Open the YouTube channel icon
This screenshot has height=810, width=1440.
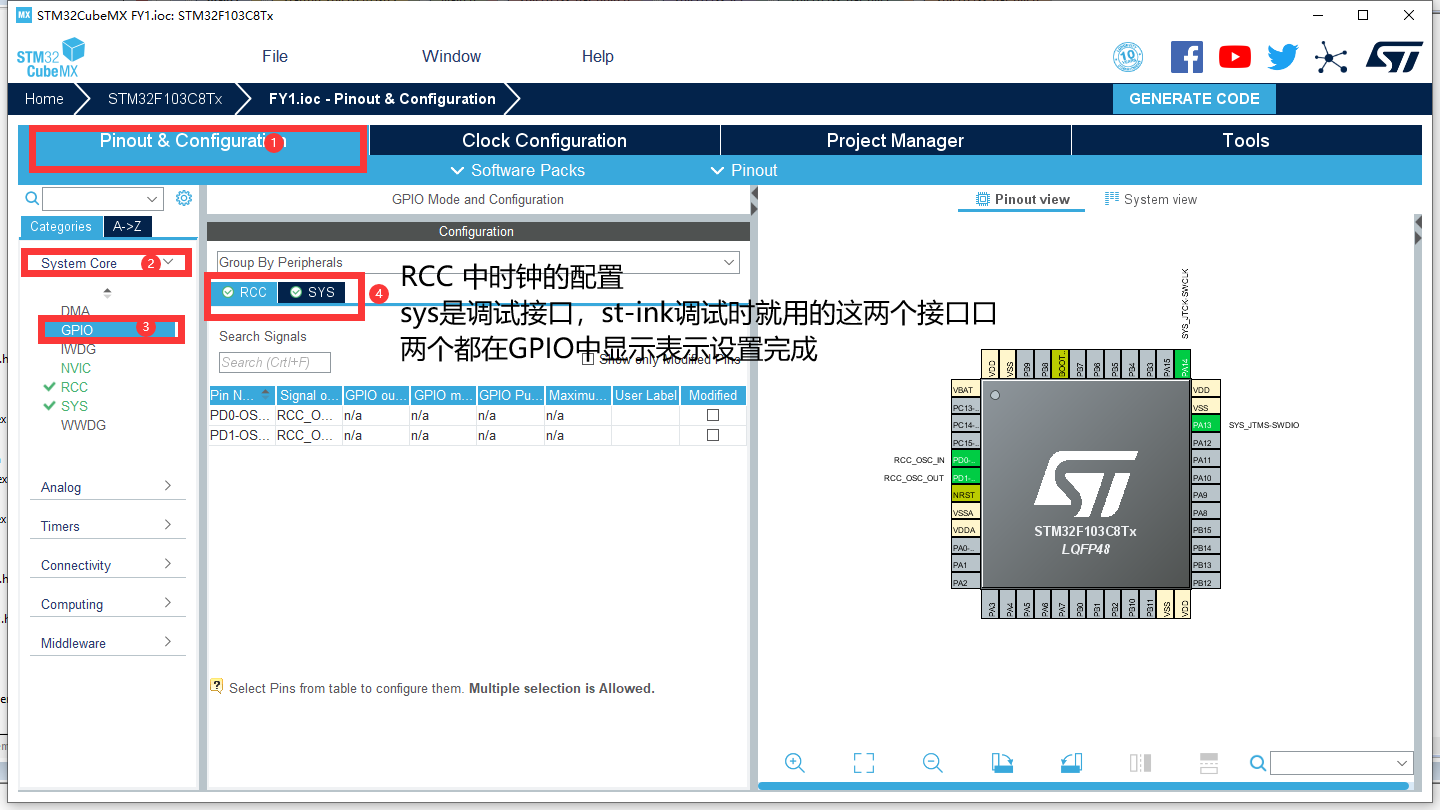point(1234,56)
